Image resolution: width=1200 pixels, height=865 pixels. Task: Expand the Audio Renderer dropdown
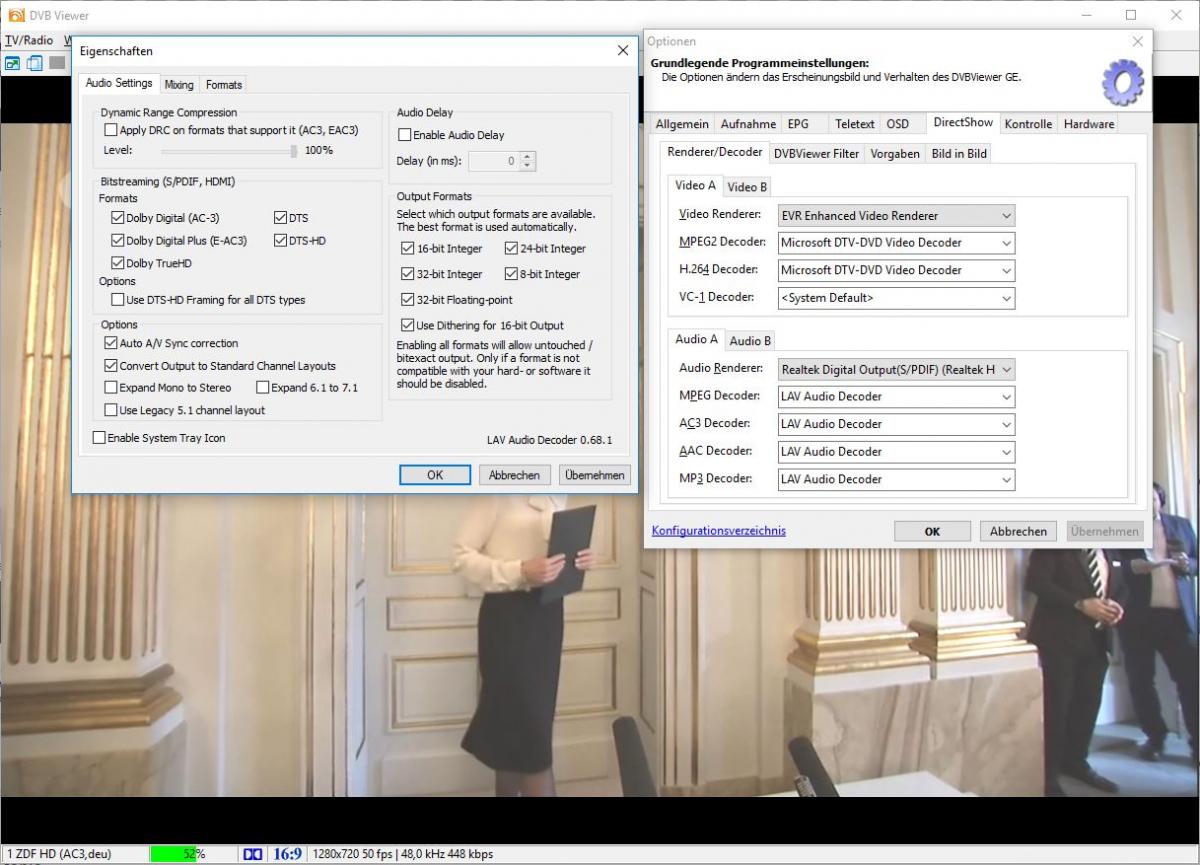[x=896, y=369]
